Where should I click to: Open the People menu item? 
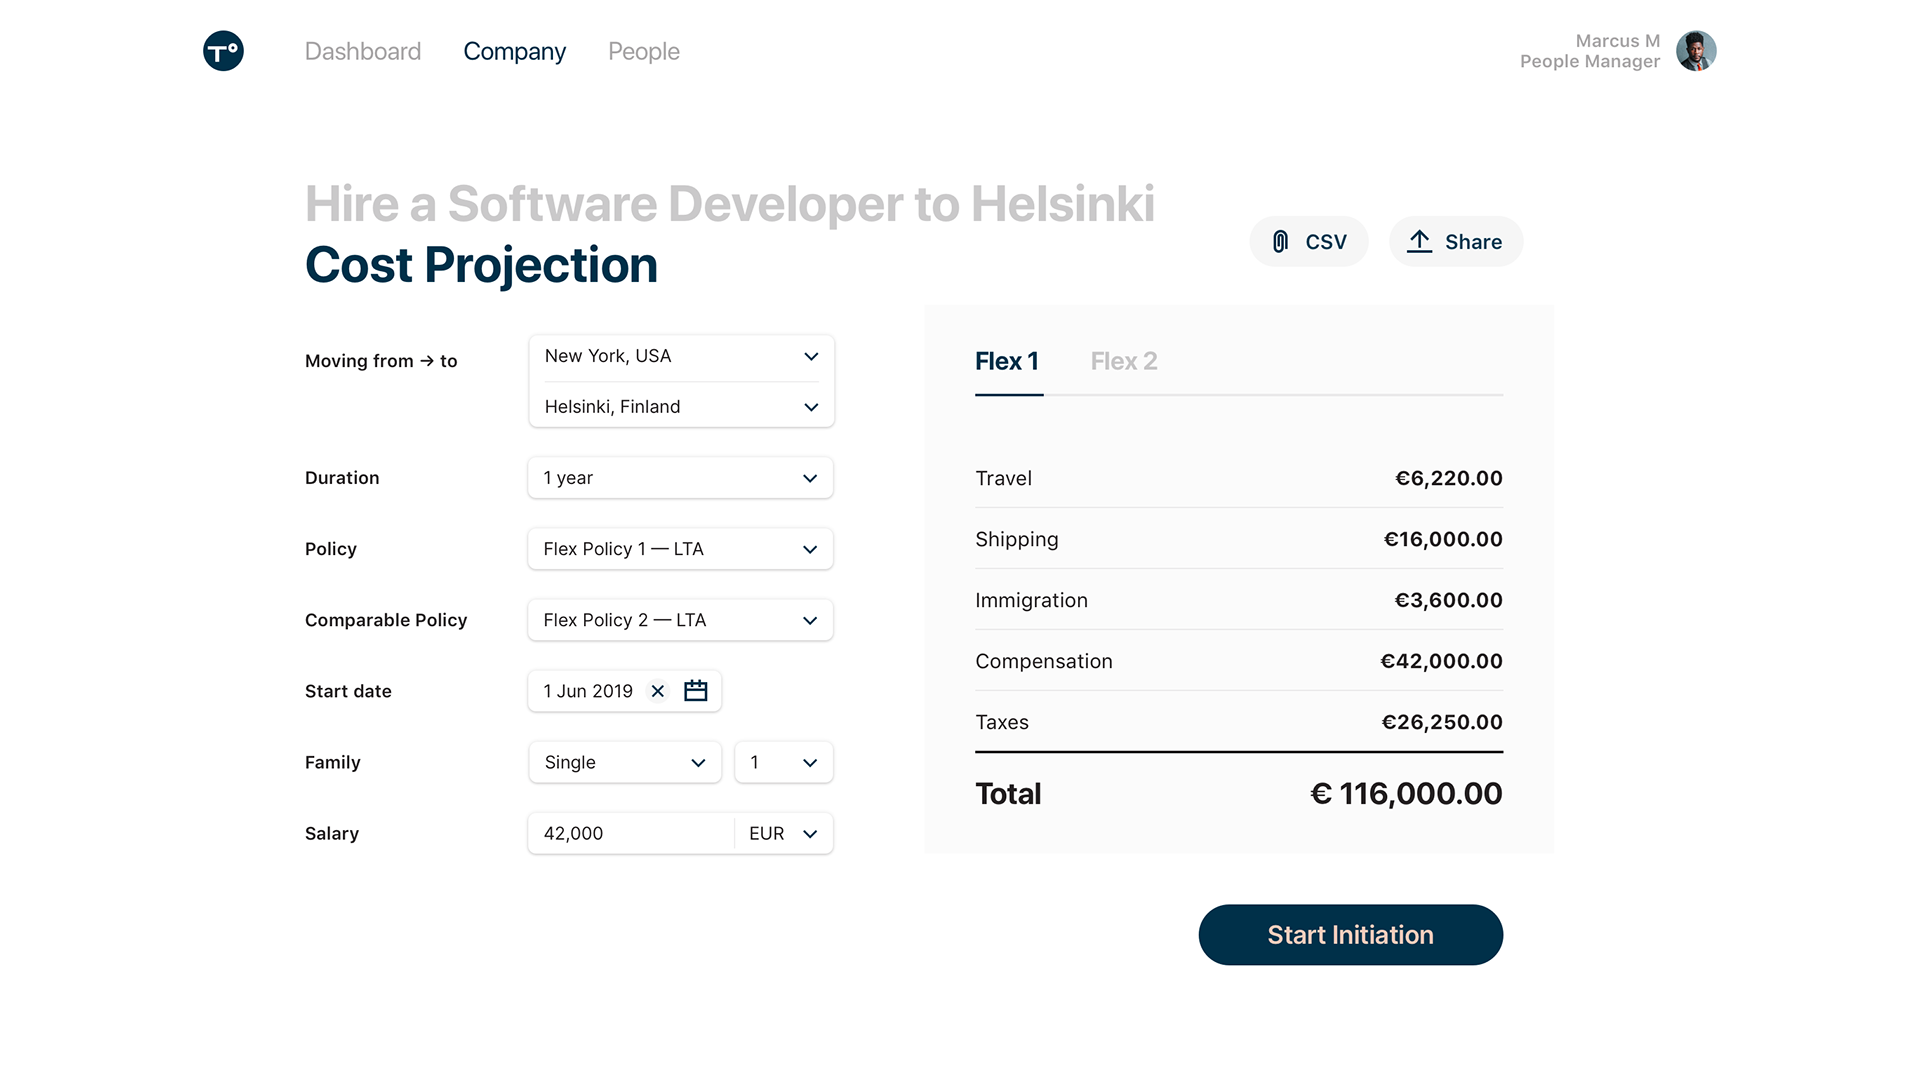pos(644,52)
